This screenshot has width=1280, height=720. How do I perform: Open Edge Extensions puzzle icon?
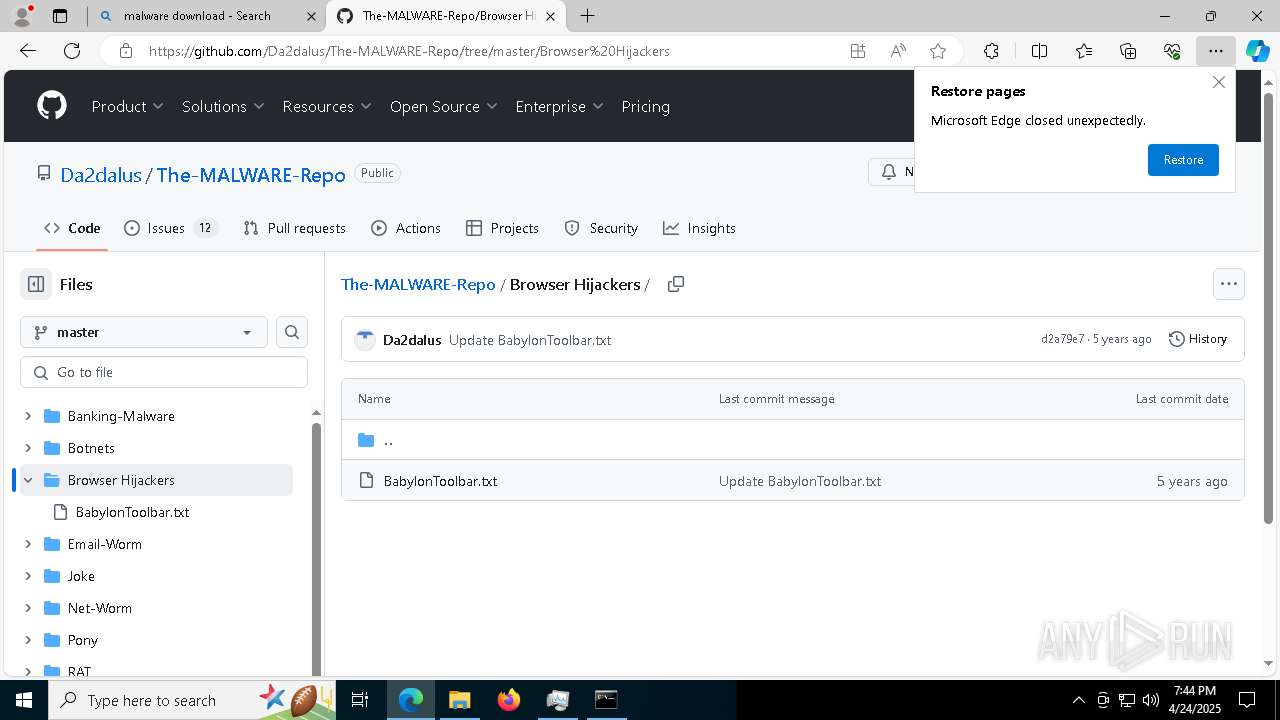click(x=991, y=51)
